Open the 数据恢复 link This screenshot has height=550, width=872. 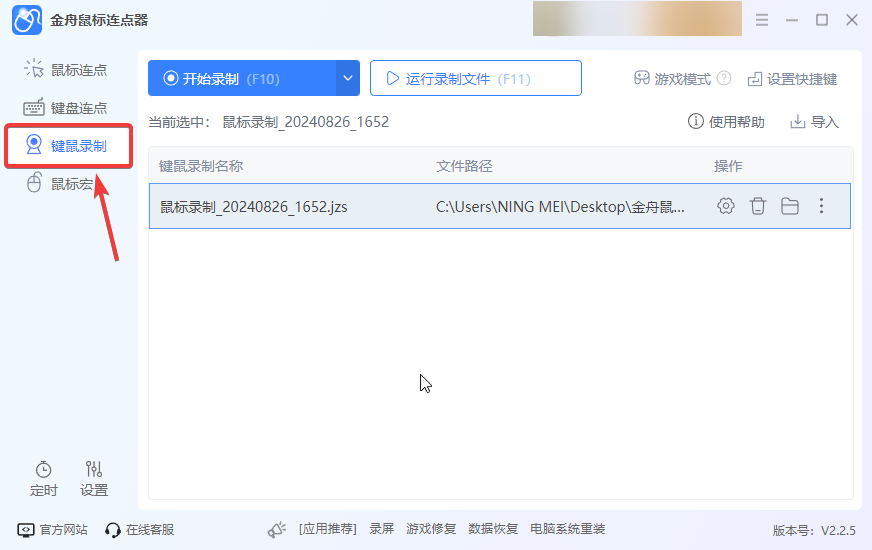pos(493,529)
